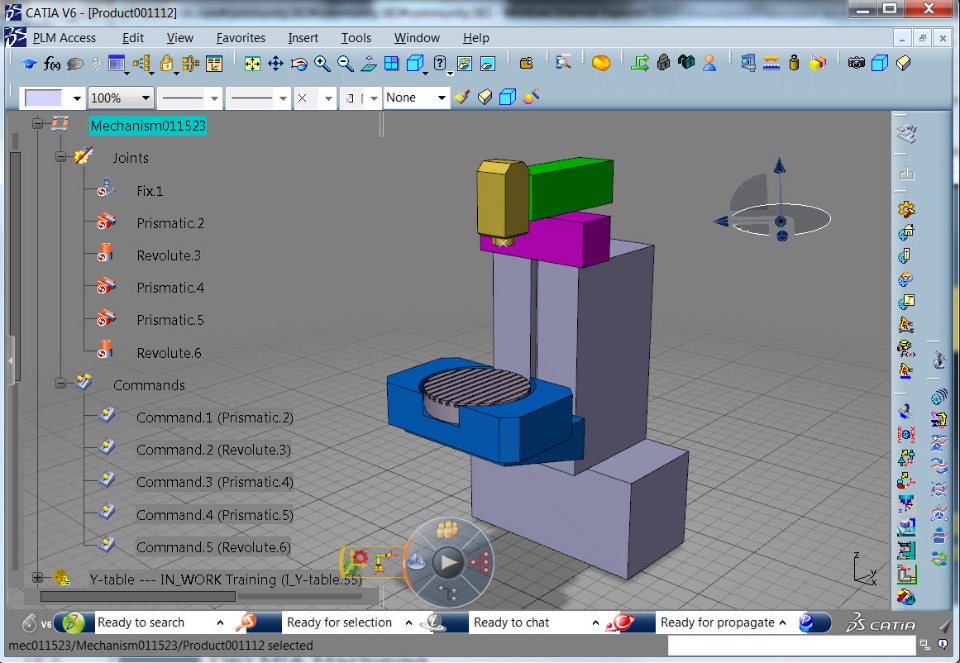Collapse the Joints tree branch

(60, 157)
